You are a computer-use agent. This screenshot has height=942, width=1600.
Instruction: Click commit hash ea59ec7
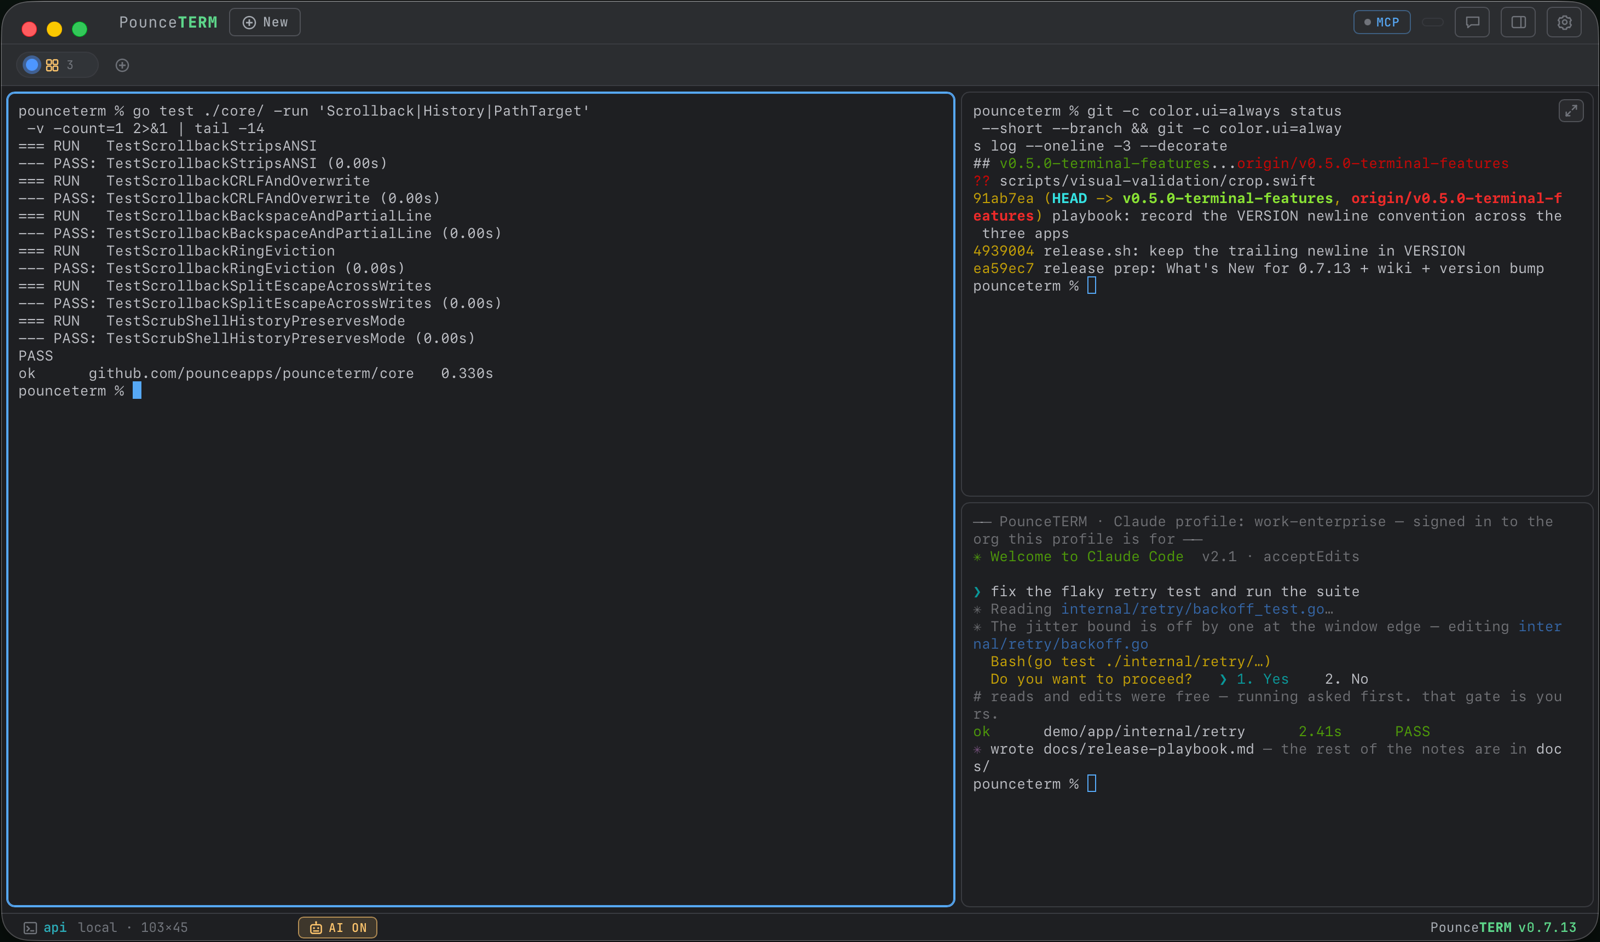[1003, 269]
